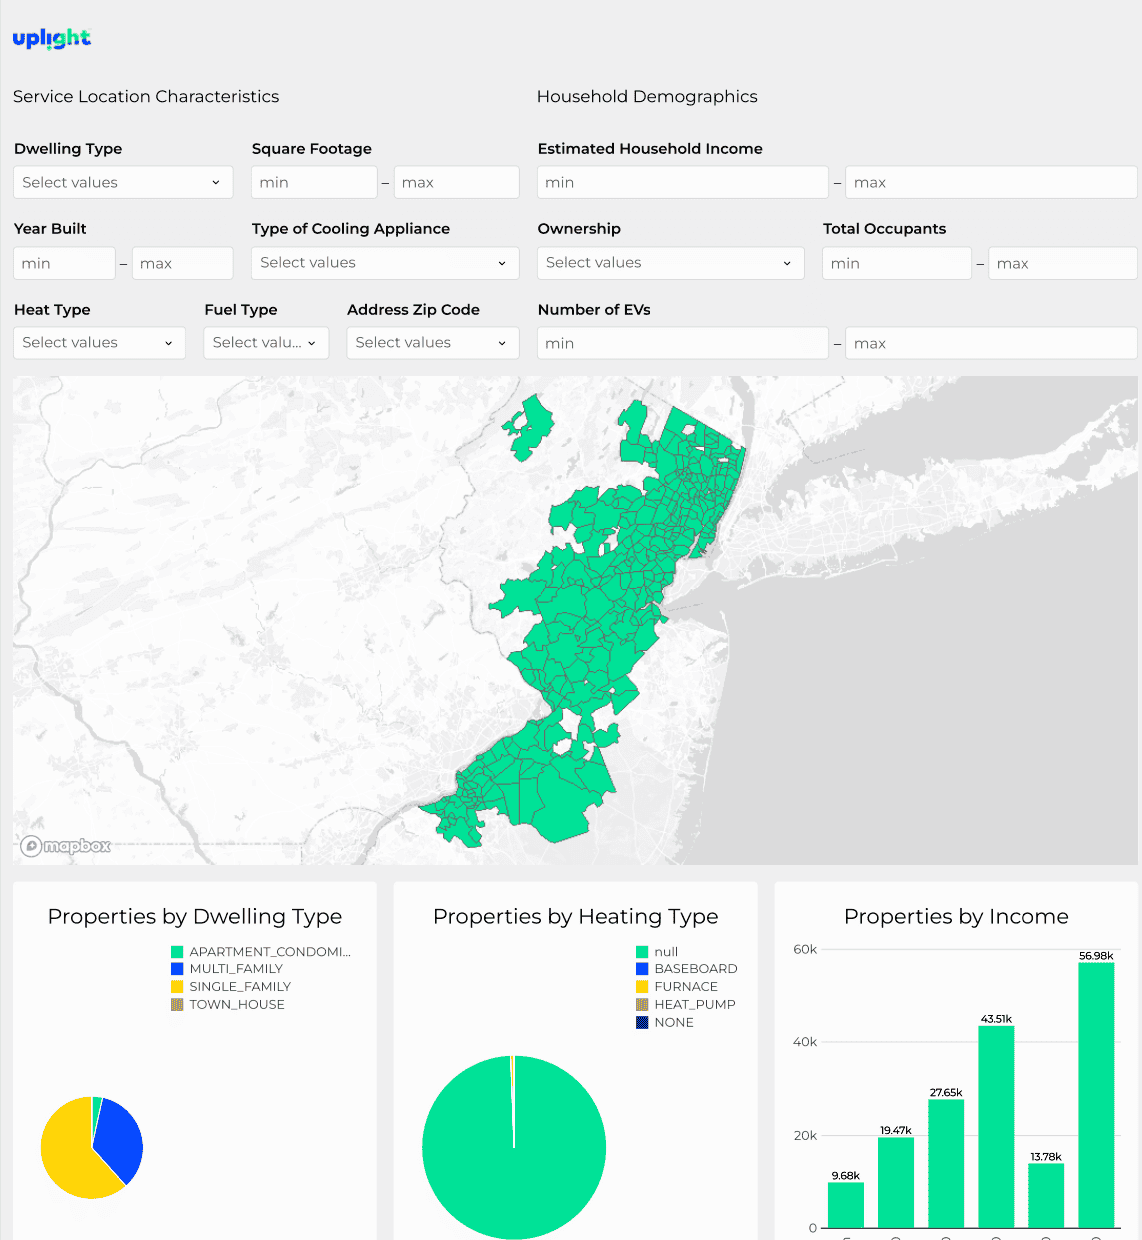Click the Mapbox logo on the map

tap(66, 846)
